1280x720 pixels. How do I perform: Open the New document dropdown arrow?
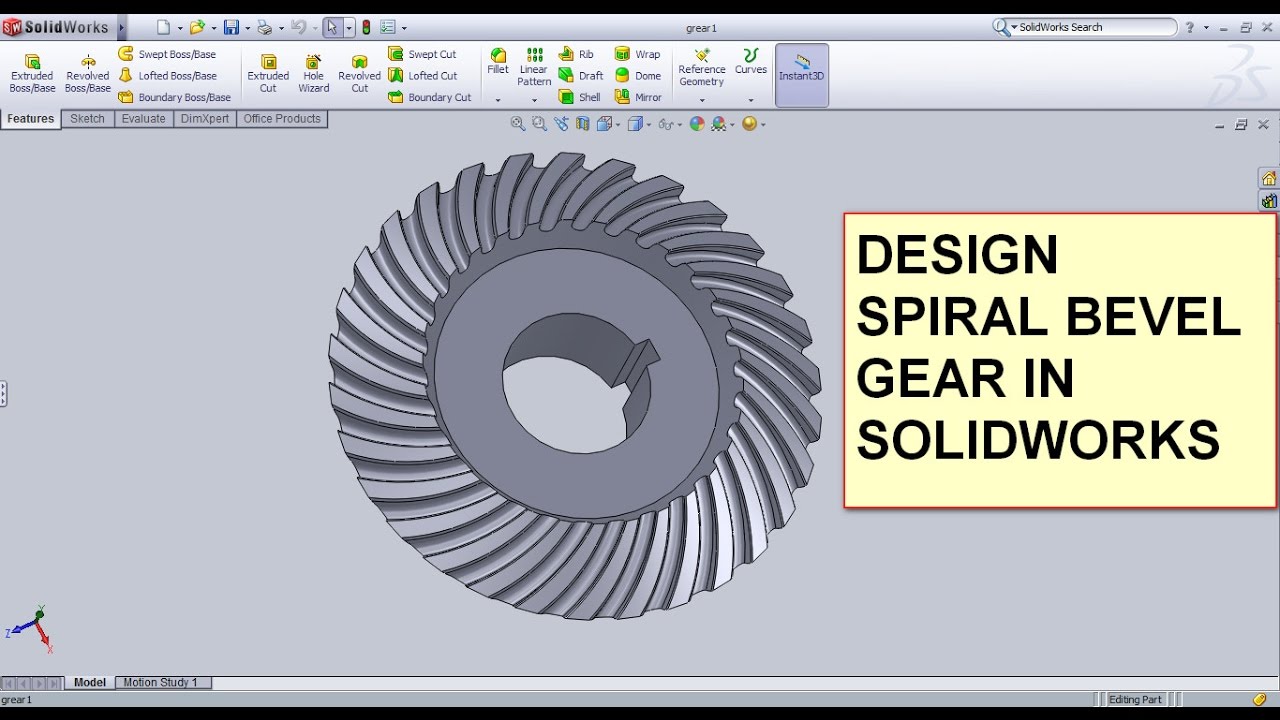click(x=180, y=28)
